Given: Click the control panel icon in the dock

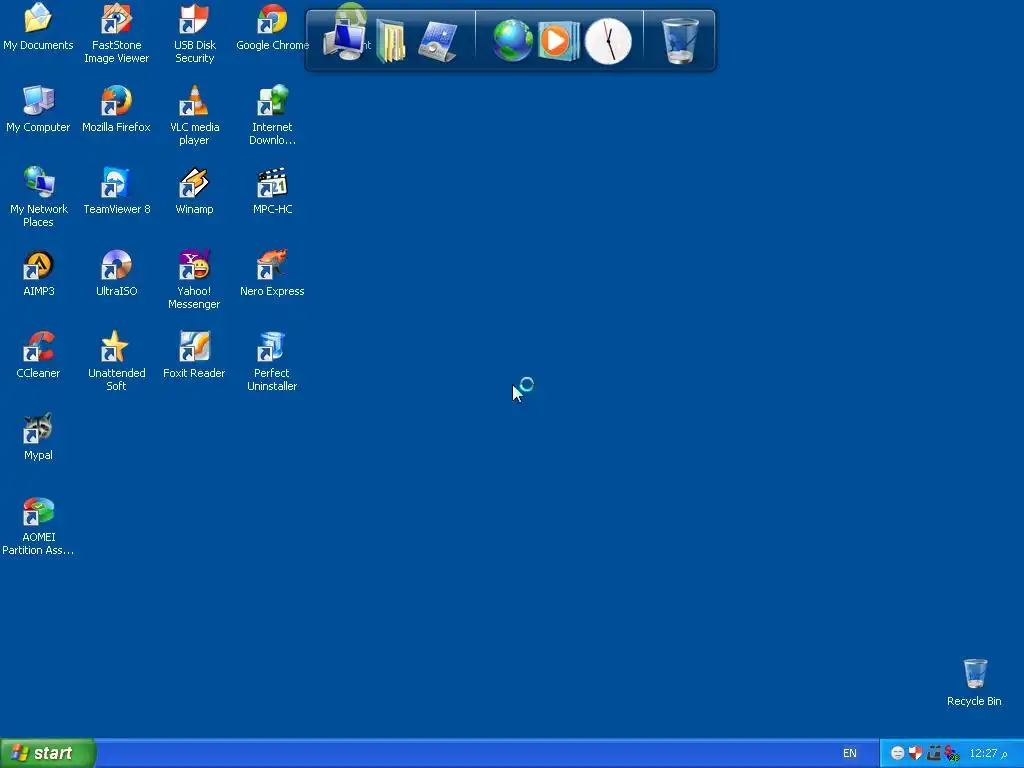Looking at the screenshot, I should (438, 41).
